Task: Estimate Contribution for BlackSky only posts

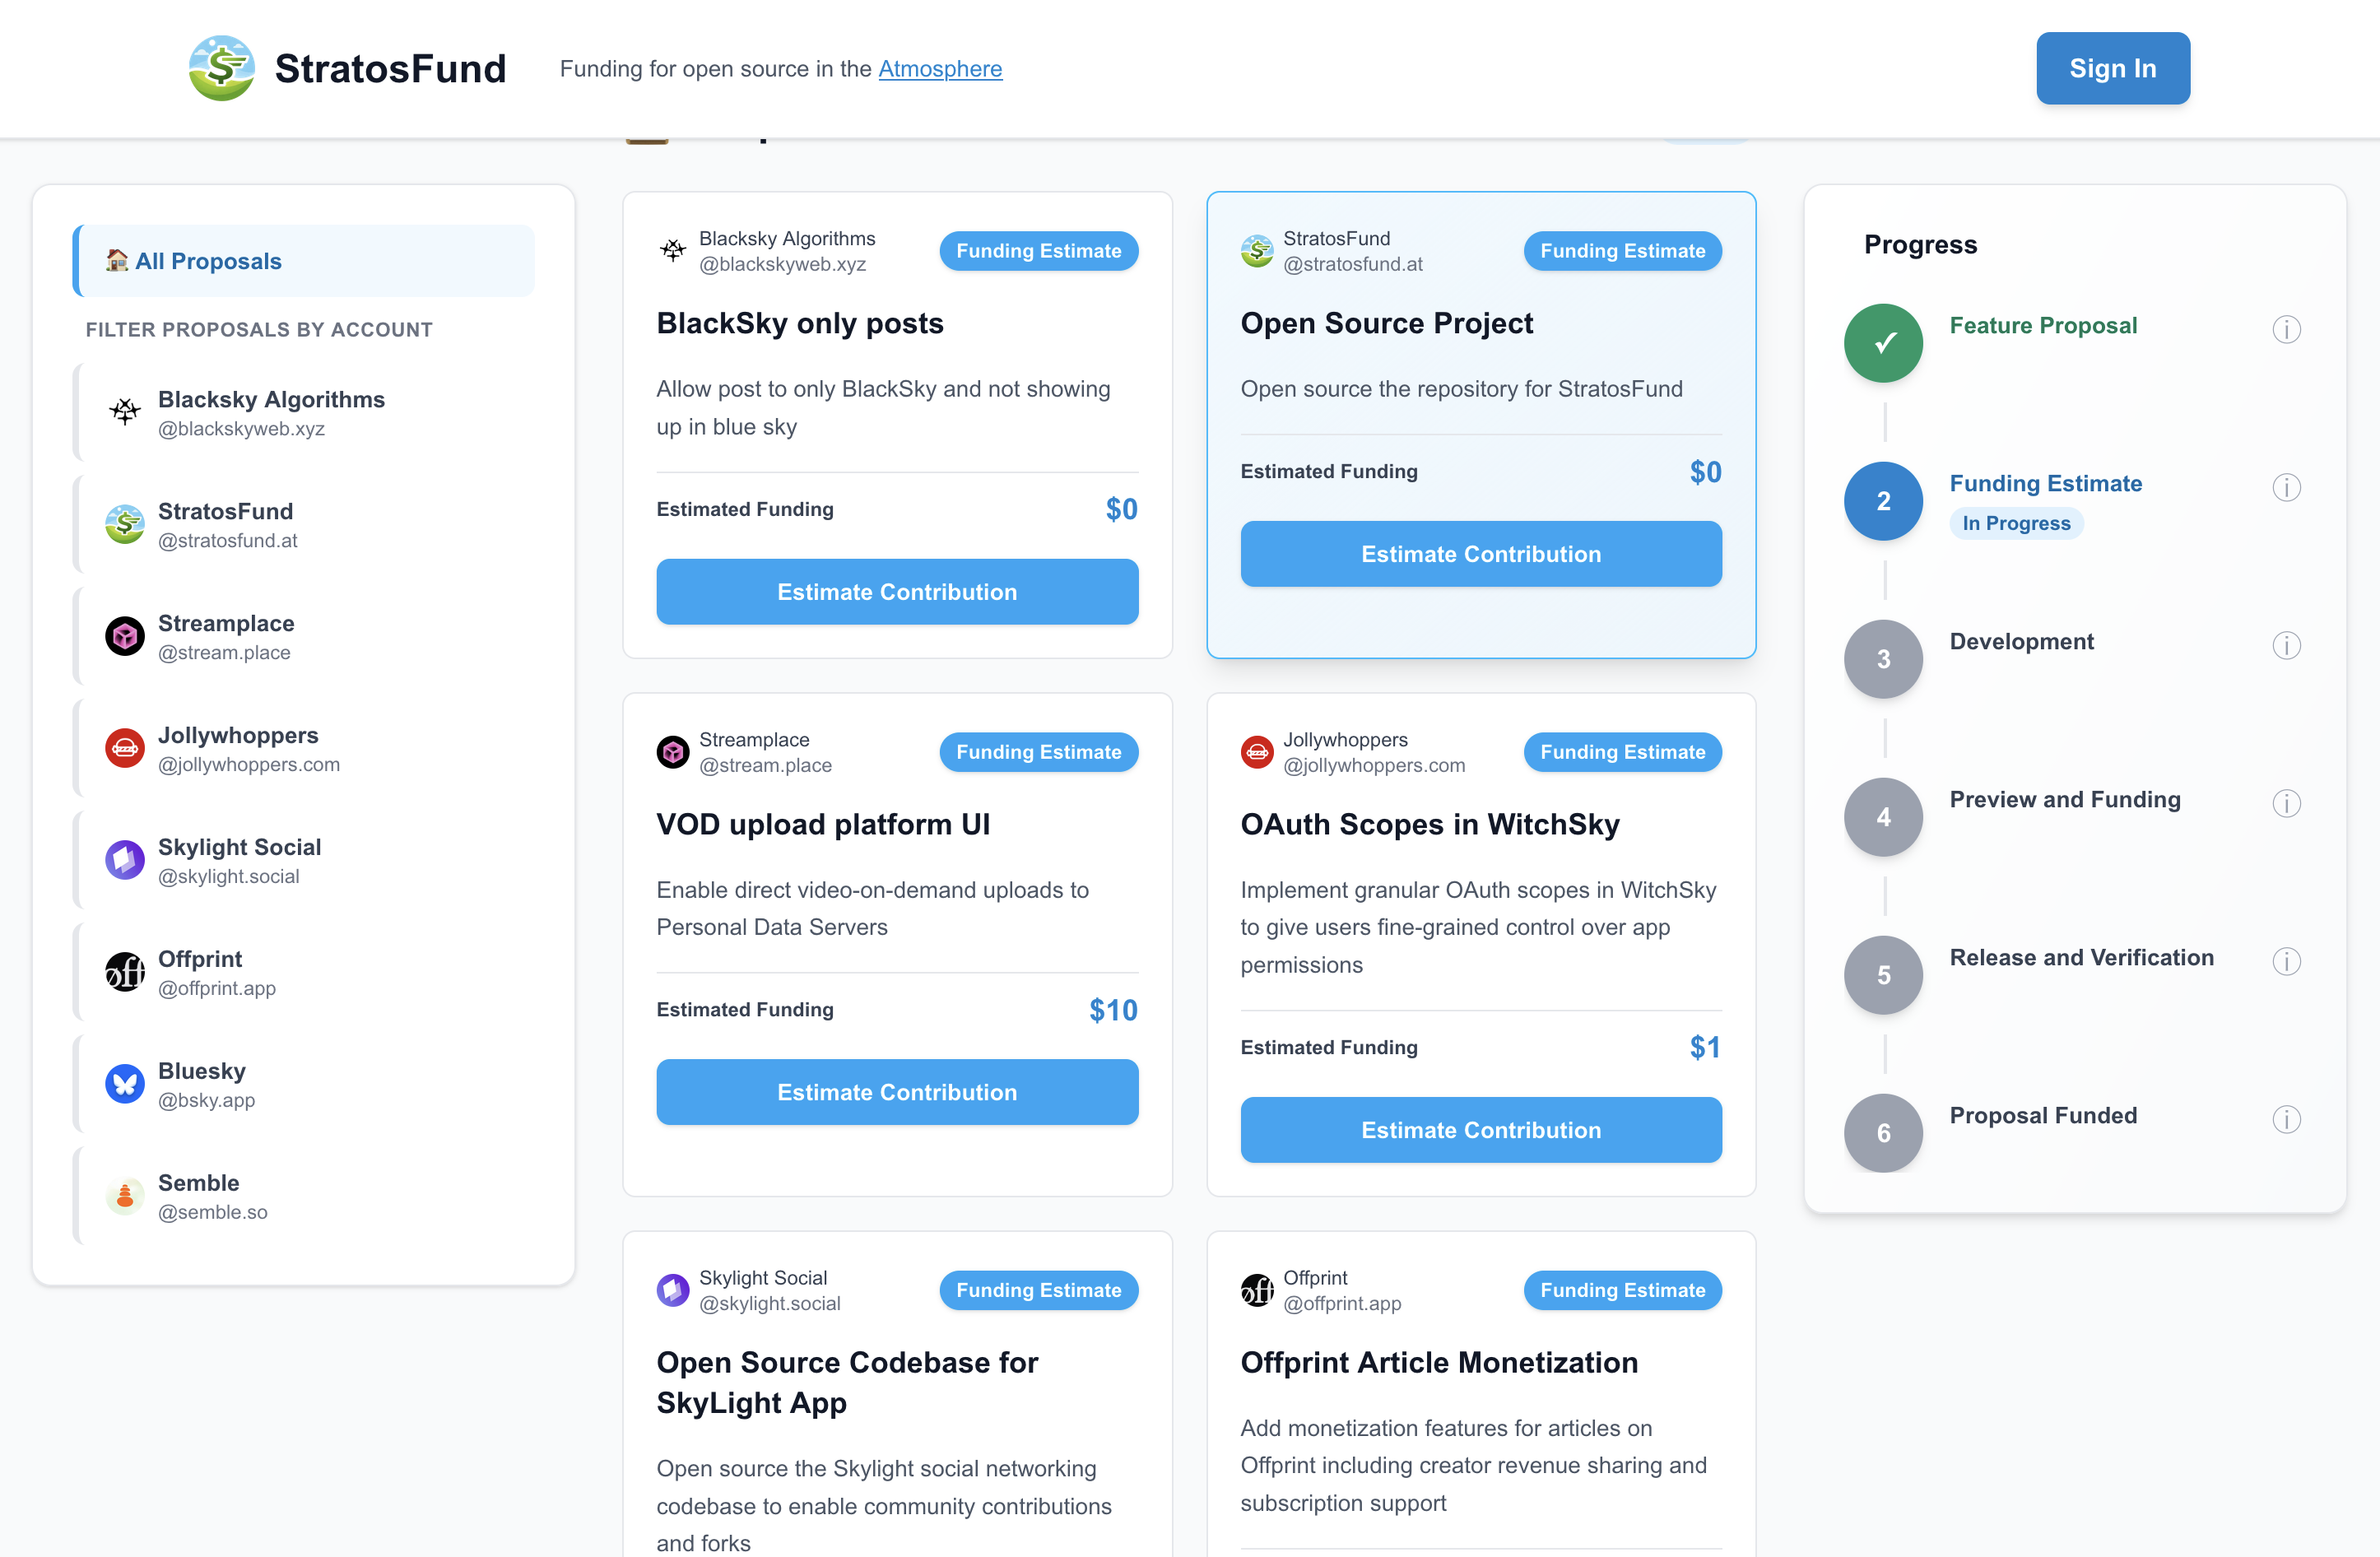Action: tap(897, 592)
